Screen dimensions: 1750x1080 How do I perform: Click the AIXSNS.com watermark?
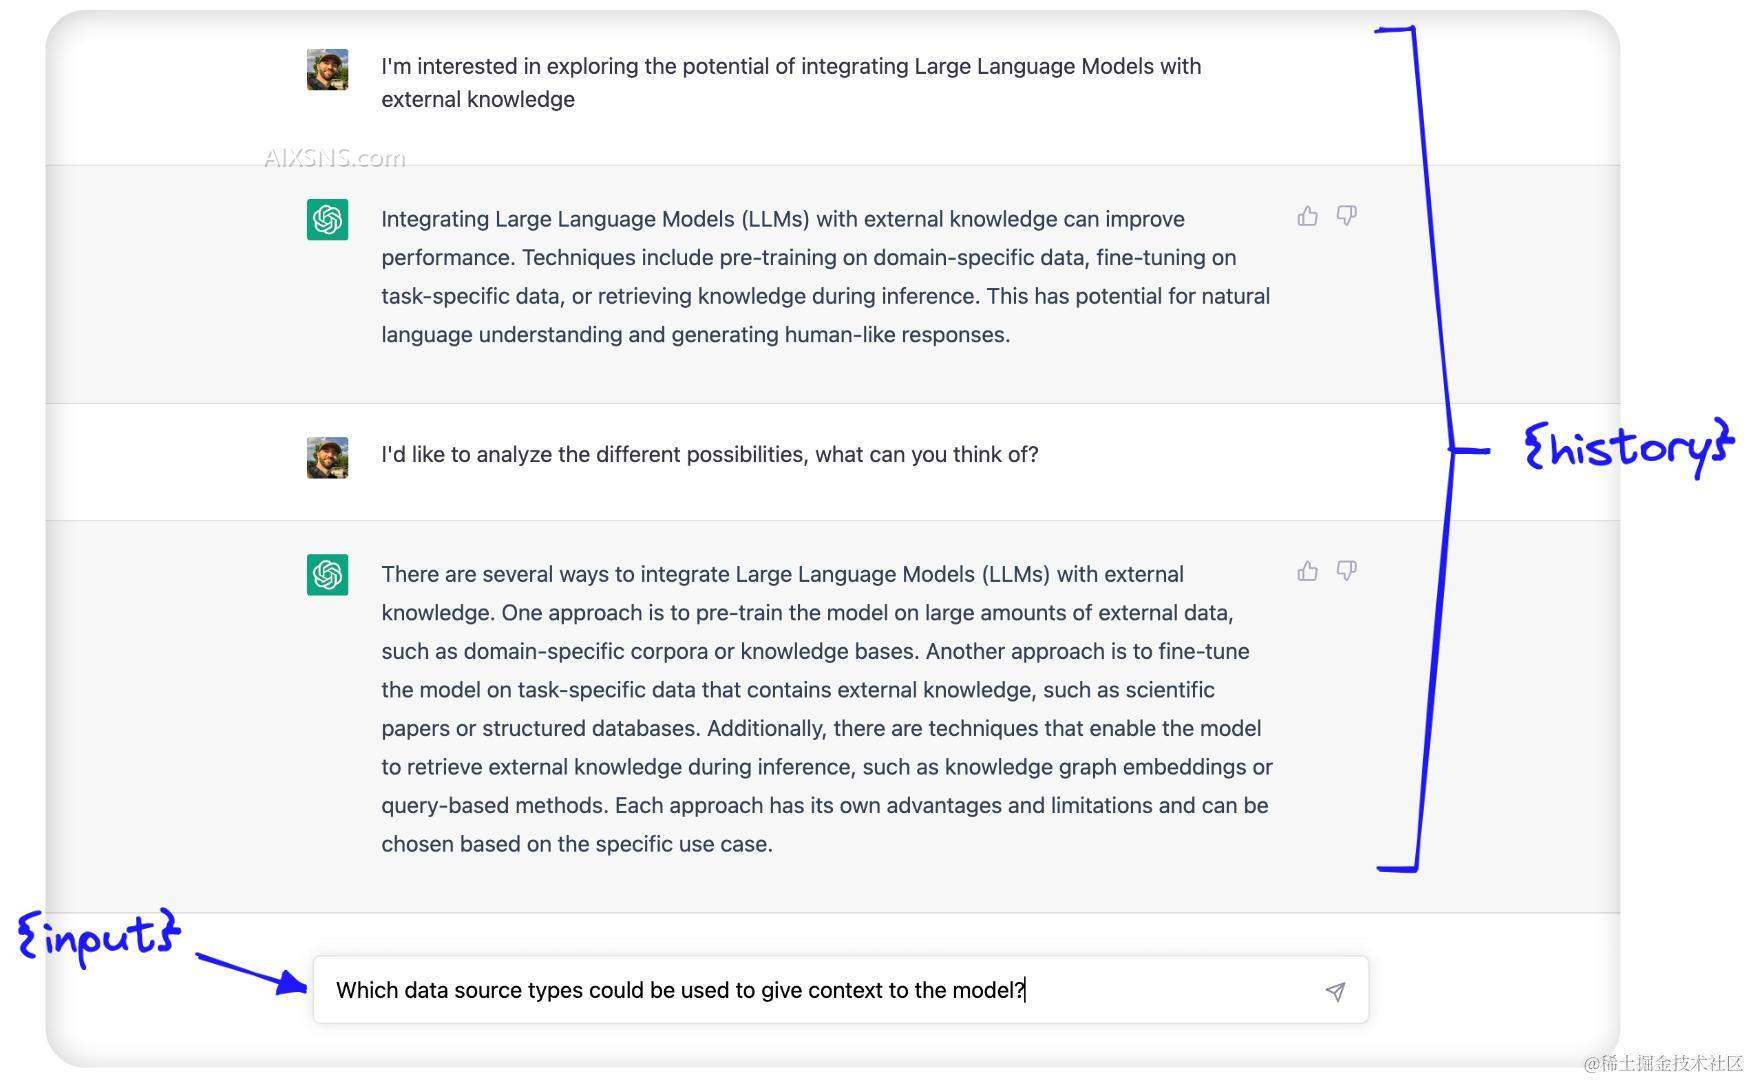point(334,158)
